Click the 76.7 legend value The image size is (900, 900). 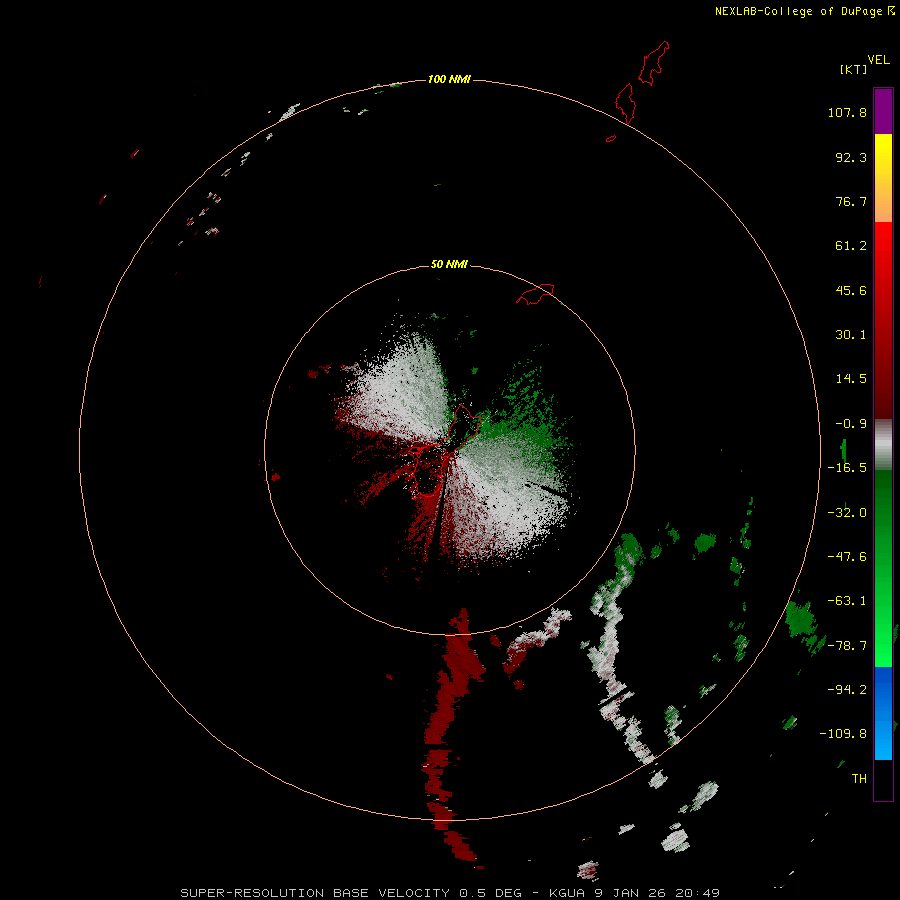click(851, 201)
